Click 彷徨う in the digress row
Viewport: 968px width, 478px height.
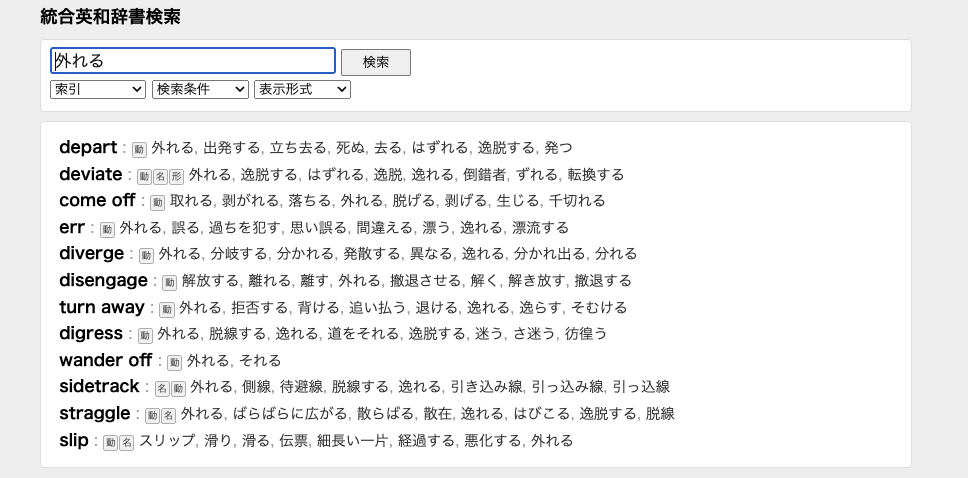pos(585,333)
